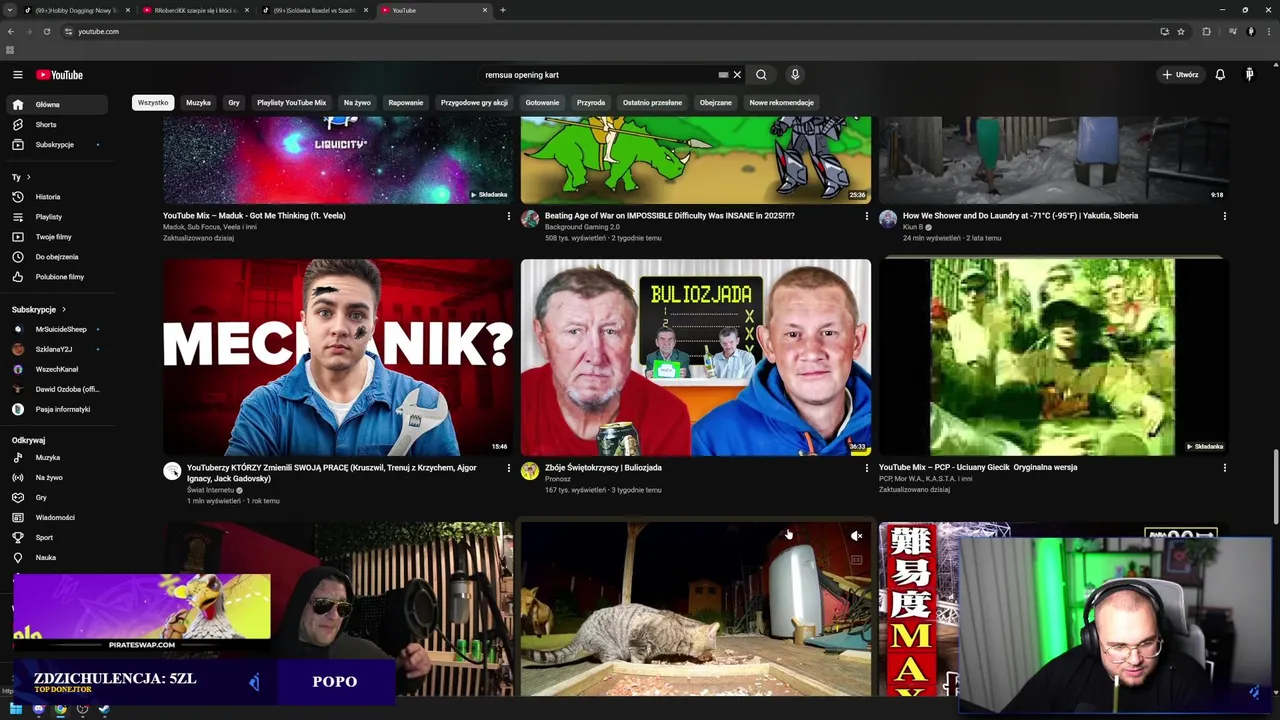The image size is (1280, 720).
Task: Open the YouTube hamburger guide menu
Action: point(17,75)
